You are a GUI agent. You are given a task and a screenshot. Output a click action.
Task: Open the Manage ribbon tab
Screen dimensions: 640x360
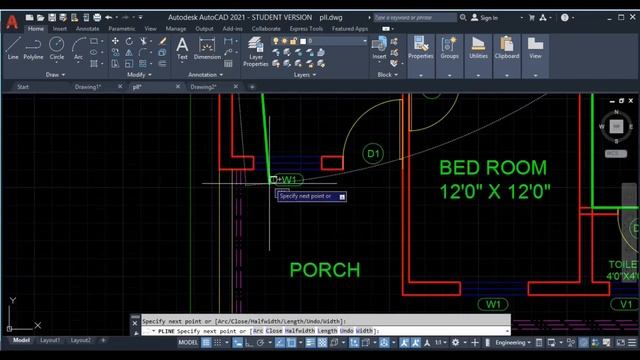[x=176, y=29]
